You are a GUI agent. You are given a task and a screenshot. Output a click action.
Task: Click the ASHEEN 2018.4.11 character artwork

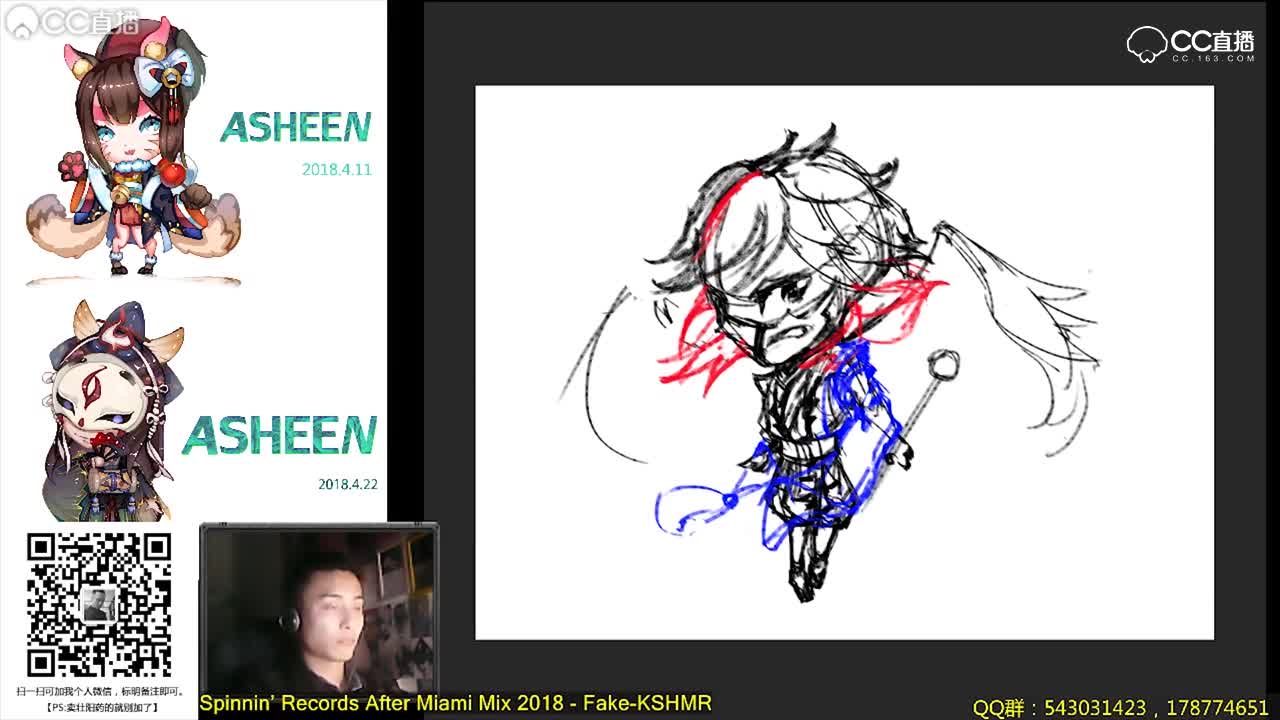133,150
